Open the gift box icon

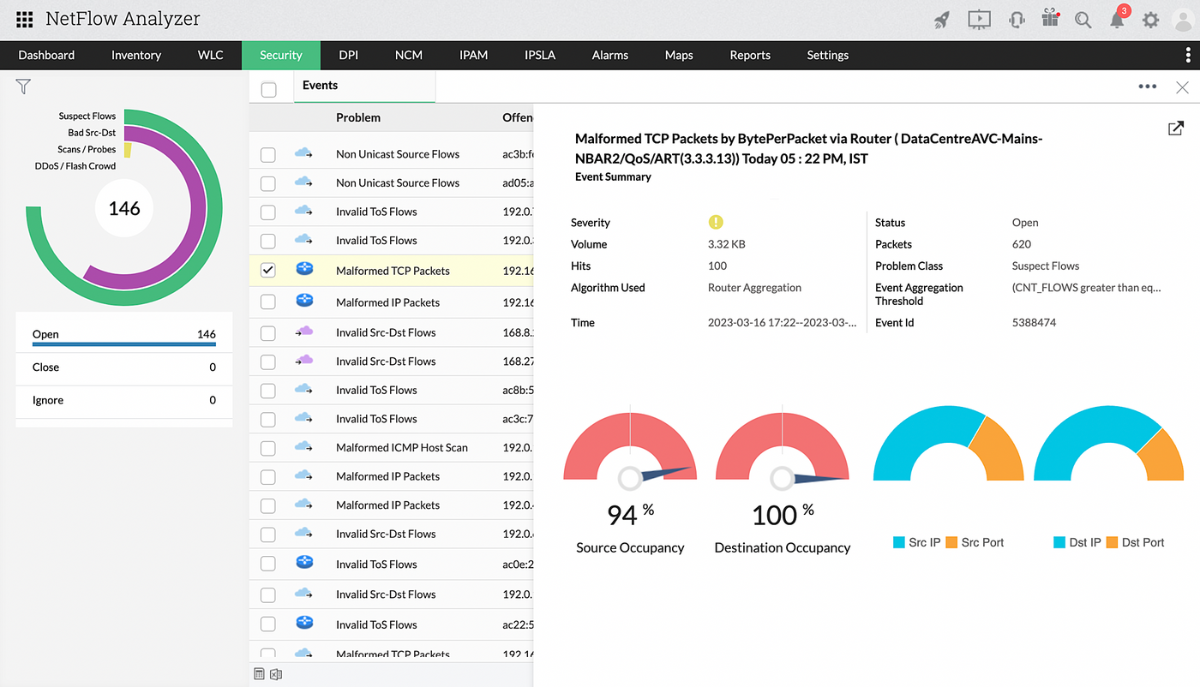pos(1049,19)
